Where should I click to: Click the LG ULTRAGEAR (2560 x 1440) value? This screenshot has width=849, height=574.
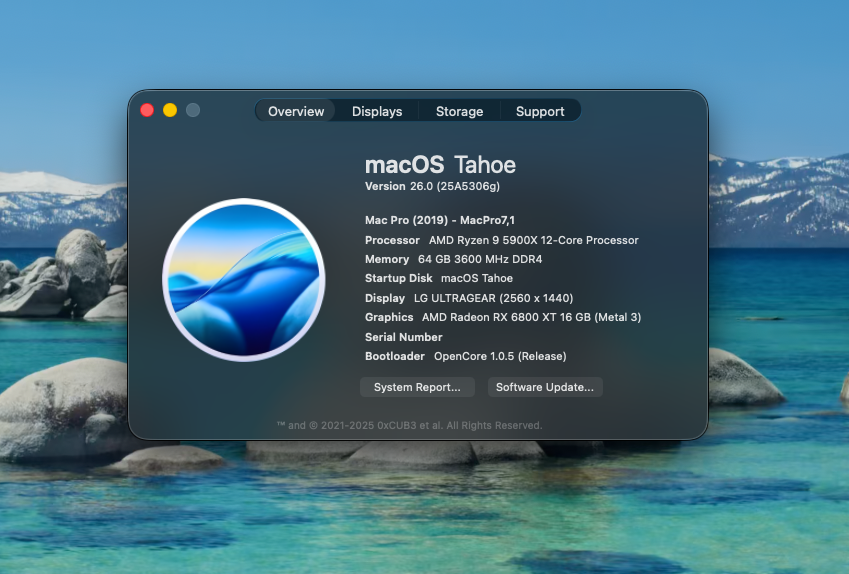point(493,298)
